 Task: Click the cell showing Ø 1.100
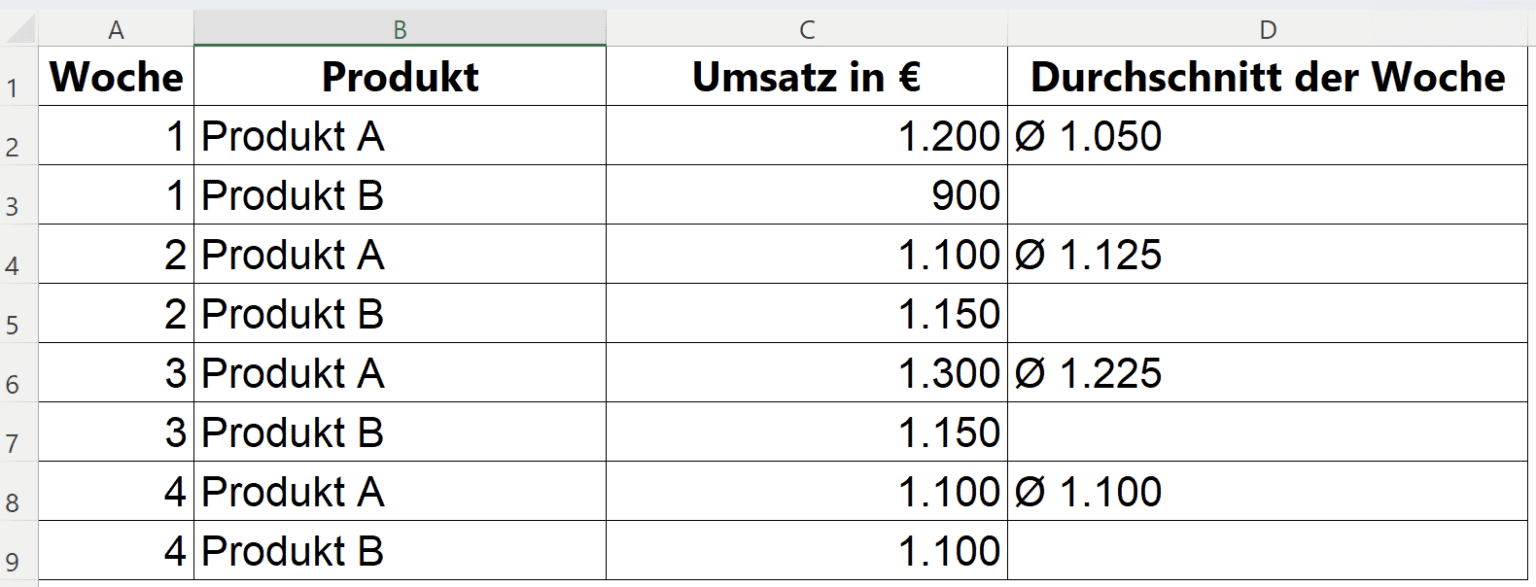click(x=1268, y=491)
